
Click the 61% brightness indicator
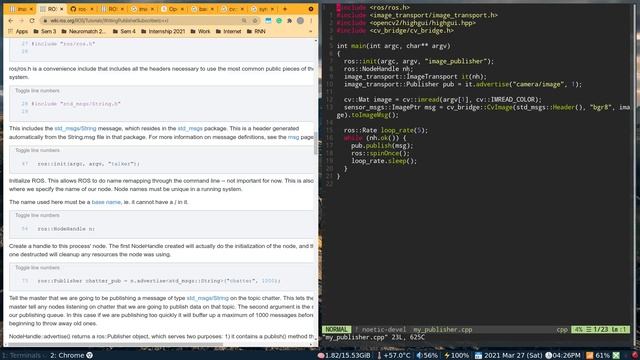click(x=598, y=356)
